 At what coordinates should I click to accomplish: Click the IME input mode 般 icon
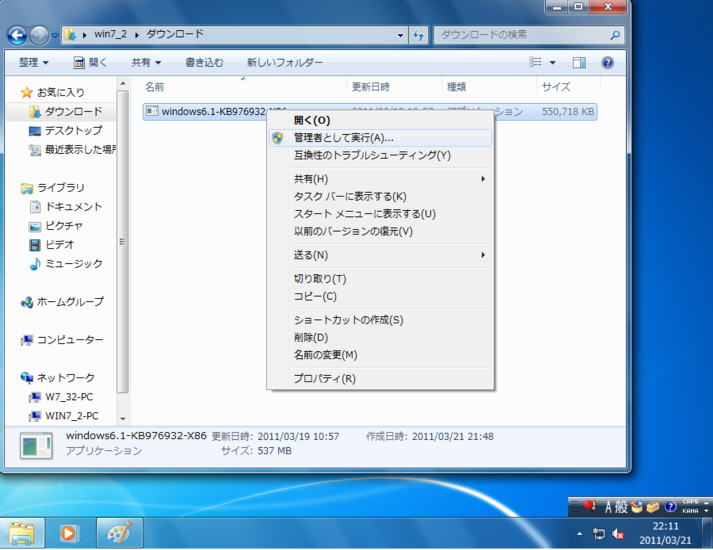622,506
